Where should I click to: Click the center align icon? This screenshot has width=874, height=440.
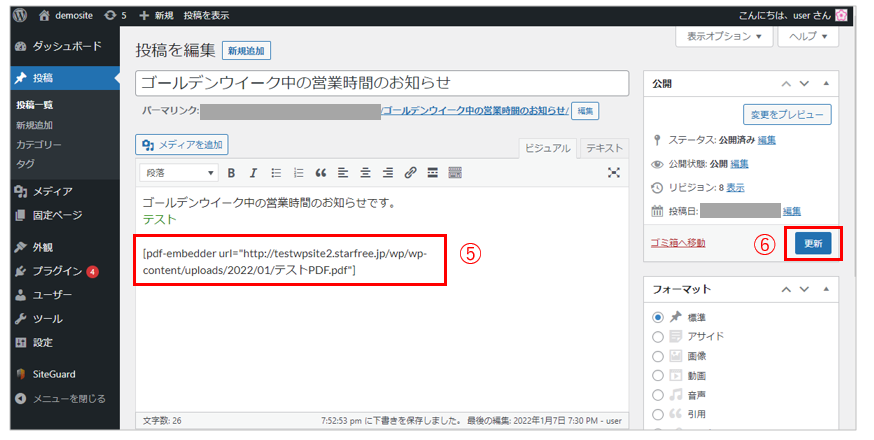click(x=365, y=172)
